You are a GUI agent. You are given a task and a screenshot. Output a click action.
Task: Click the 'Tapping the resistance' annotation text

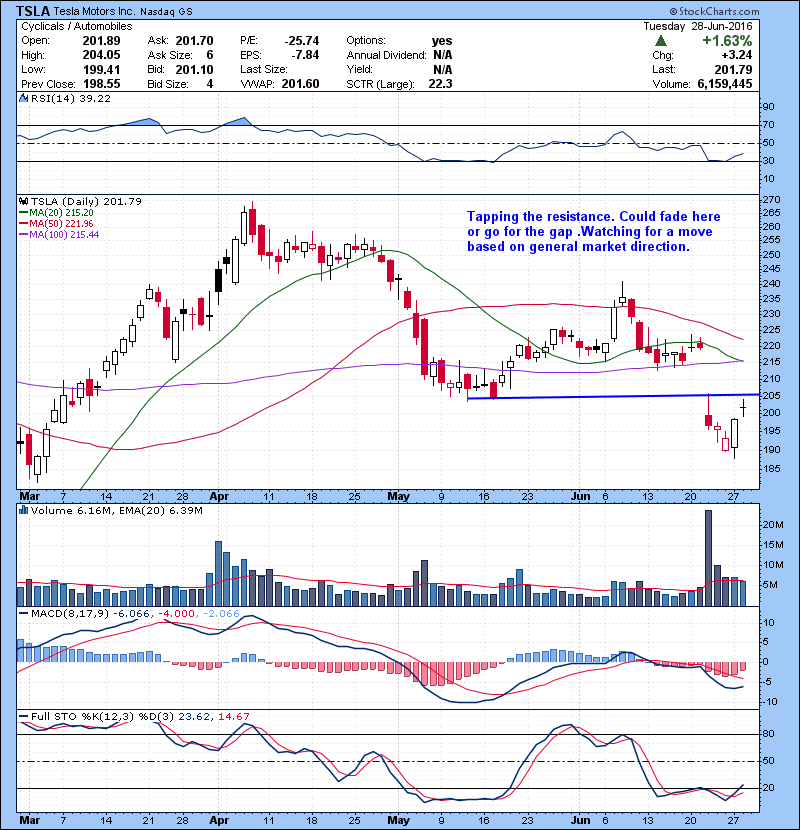[x=594, y=231]
